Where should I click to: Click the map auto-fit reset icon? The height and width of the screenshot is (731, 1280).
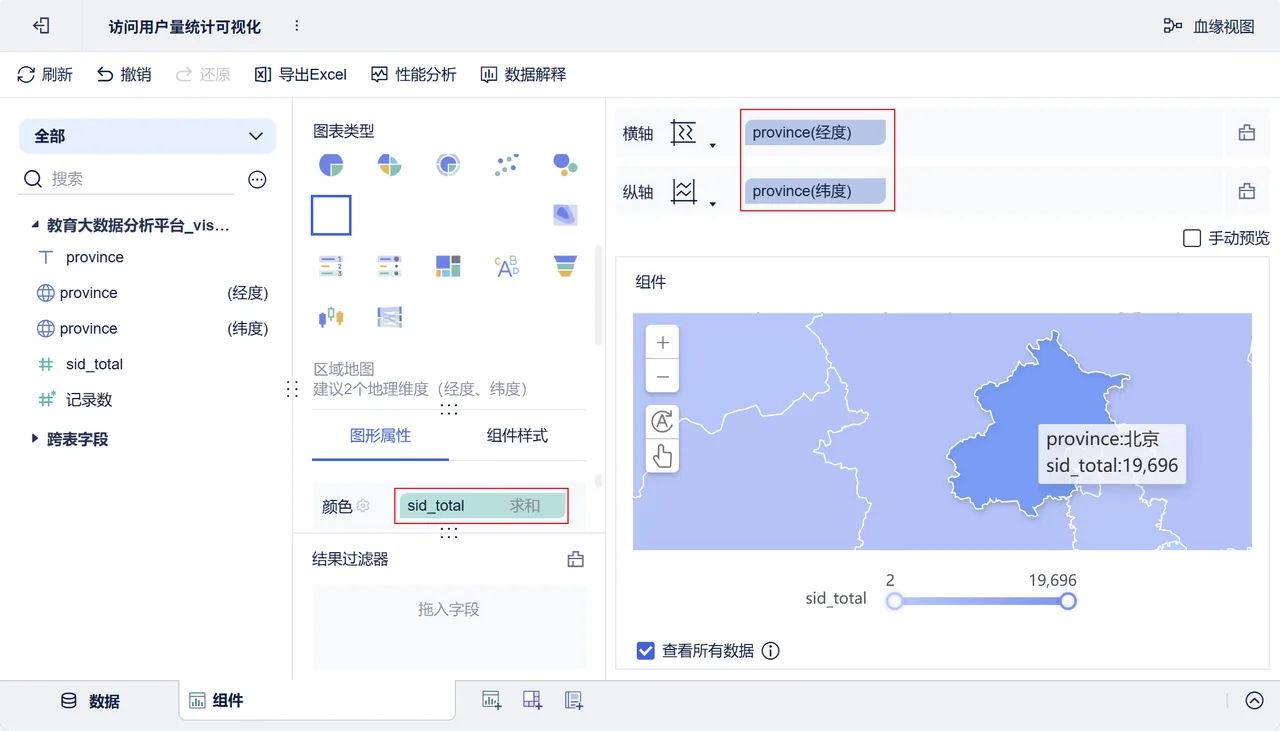pyautogui.click(x=663, y=422)
